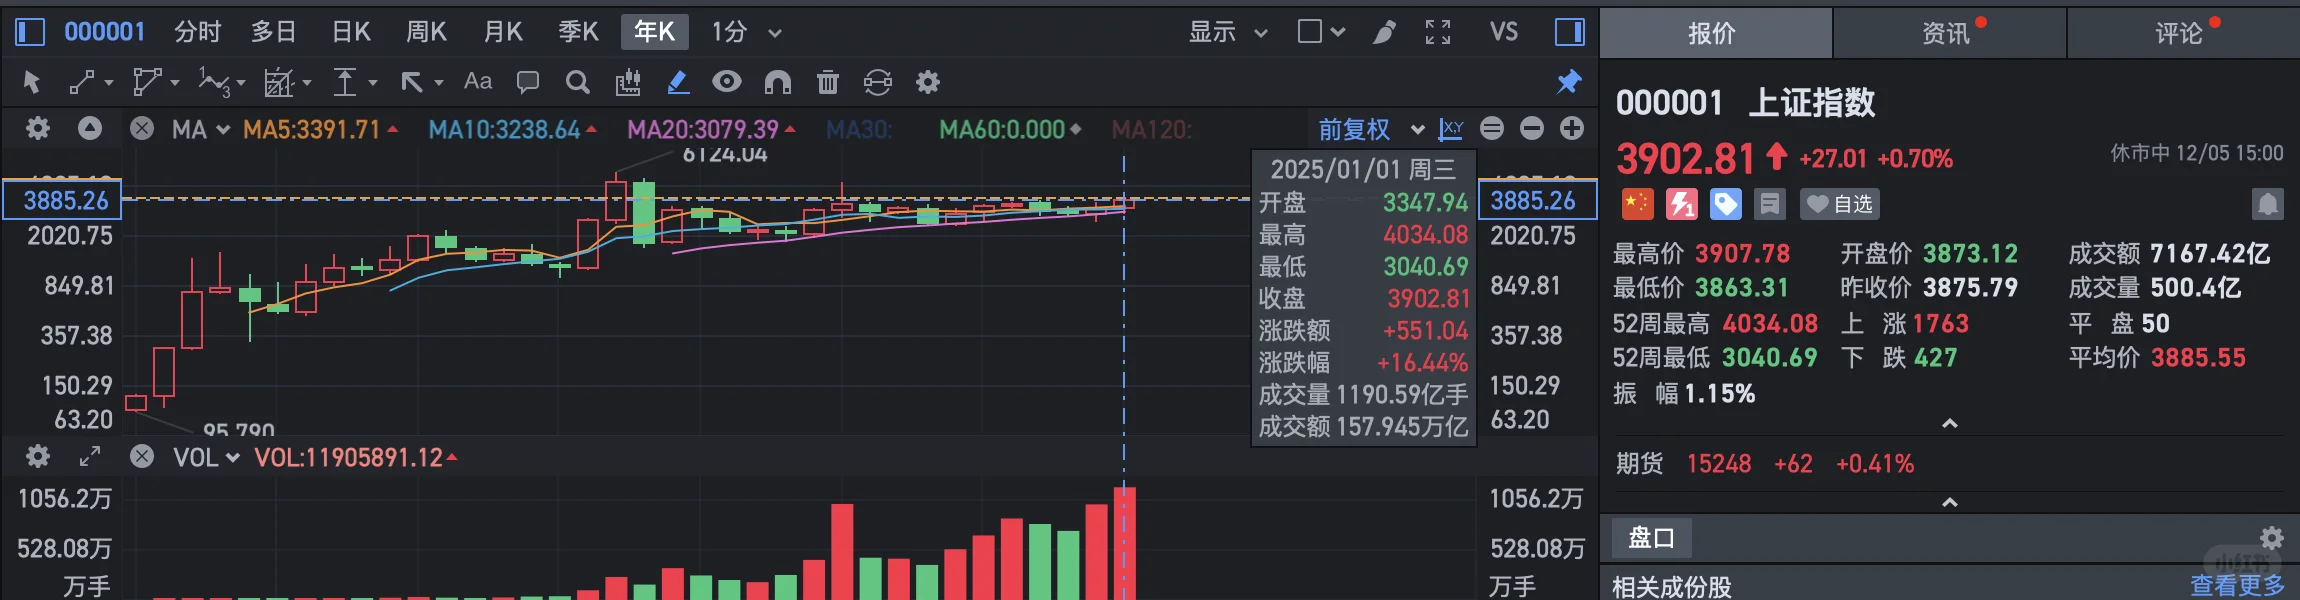Click the magnifier zoom tool

577,82
